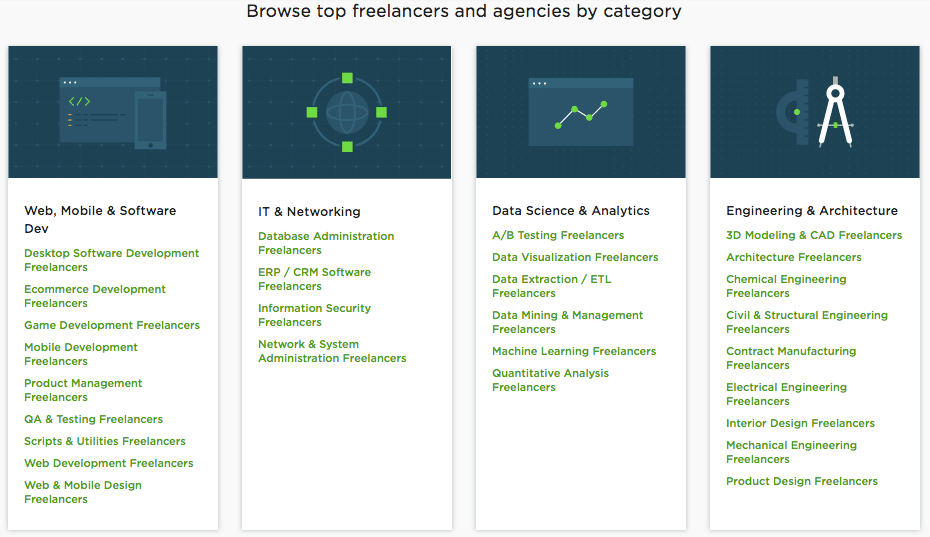Screen dimensions: 930x537
Task: Open the Data Science & Analytics heading
Action: tap(571, 211)
